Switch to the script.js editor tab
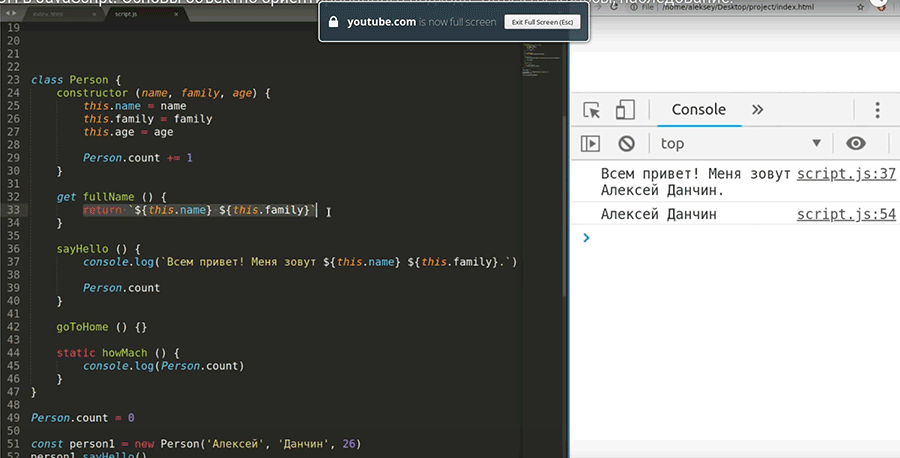The height and width of the screenshot is (458, 900). pyautogui.click(x=126, y=14)
